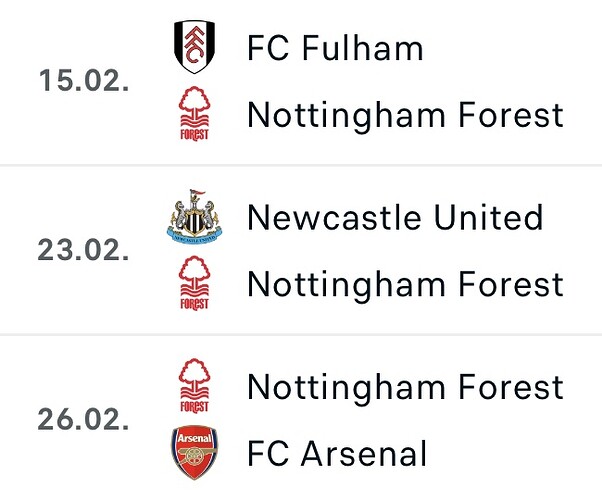Open Nottingham Forest name under FC Fulham
602x500 pixels.
(x=405, y=115)
